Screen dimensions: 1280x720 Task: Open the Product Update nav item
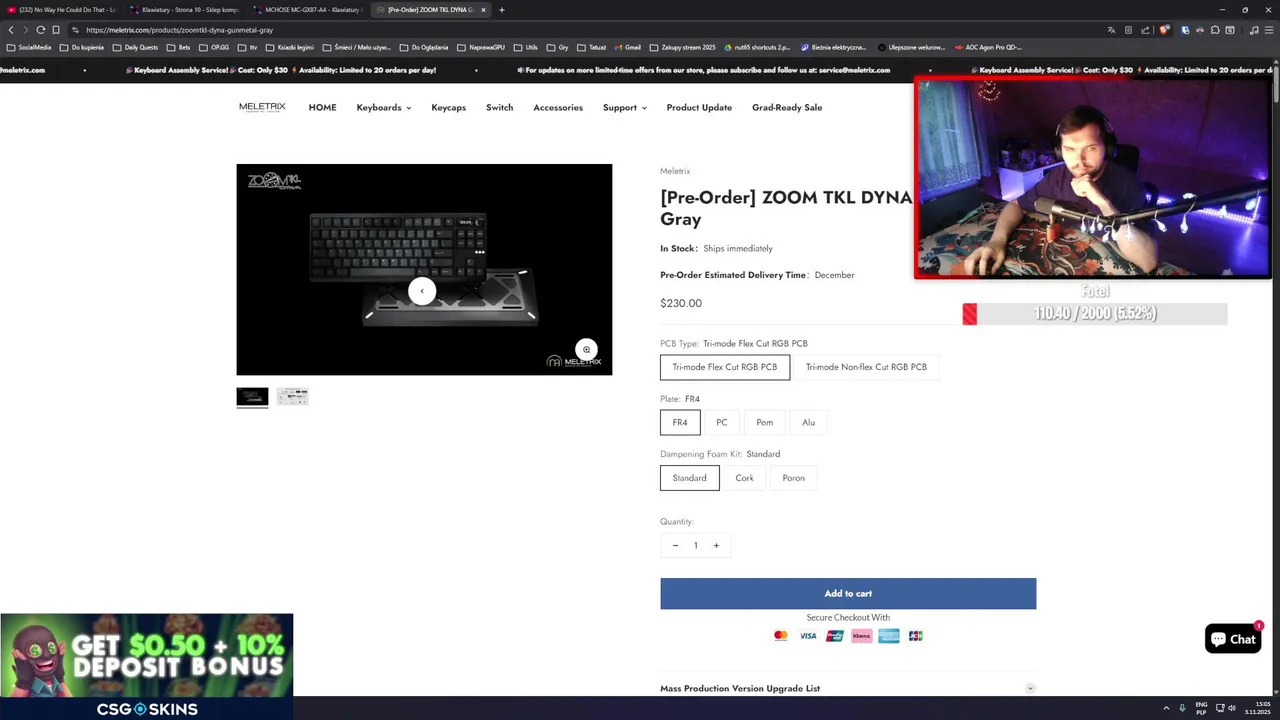[699, 107]
